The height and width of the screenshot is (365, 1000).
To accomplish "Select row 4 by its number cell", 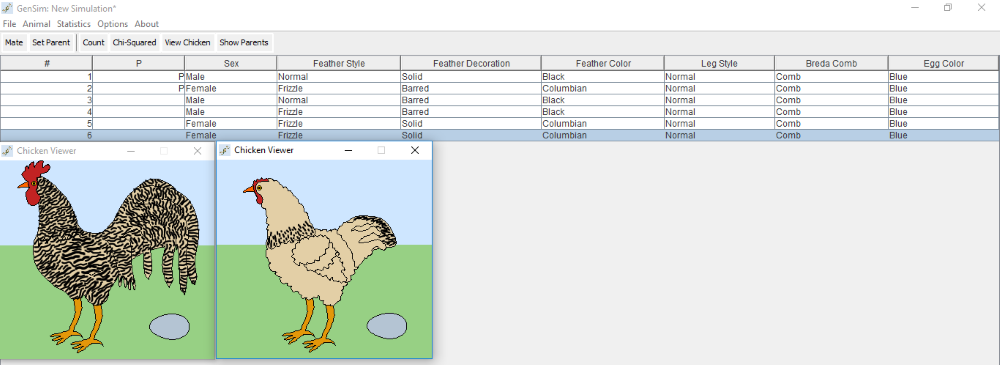I will pos(47,112).
